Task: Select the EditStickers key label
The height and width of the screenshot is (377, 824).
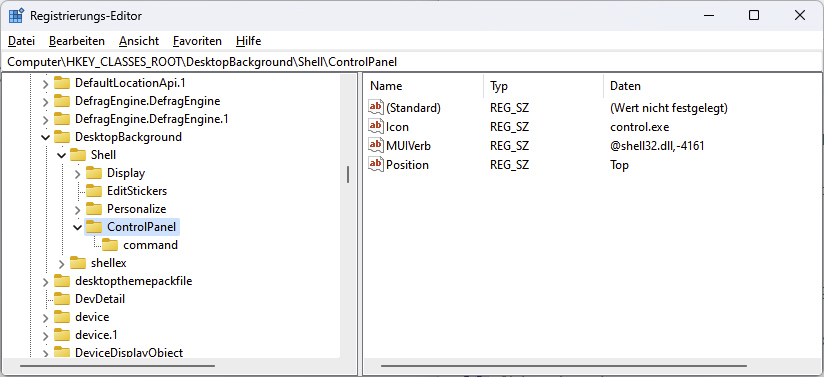Action: [137, 191]
